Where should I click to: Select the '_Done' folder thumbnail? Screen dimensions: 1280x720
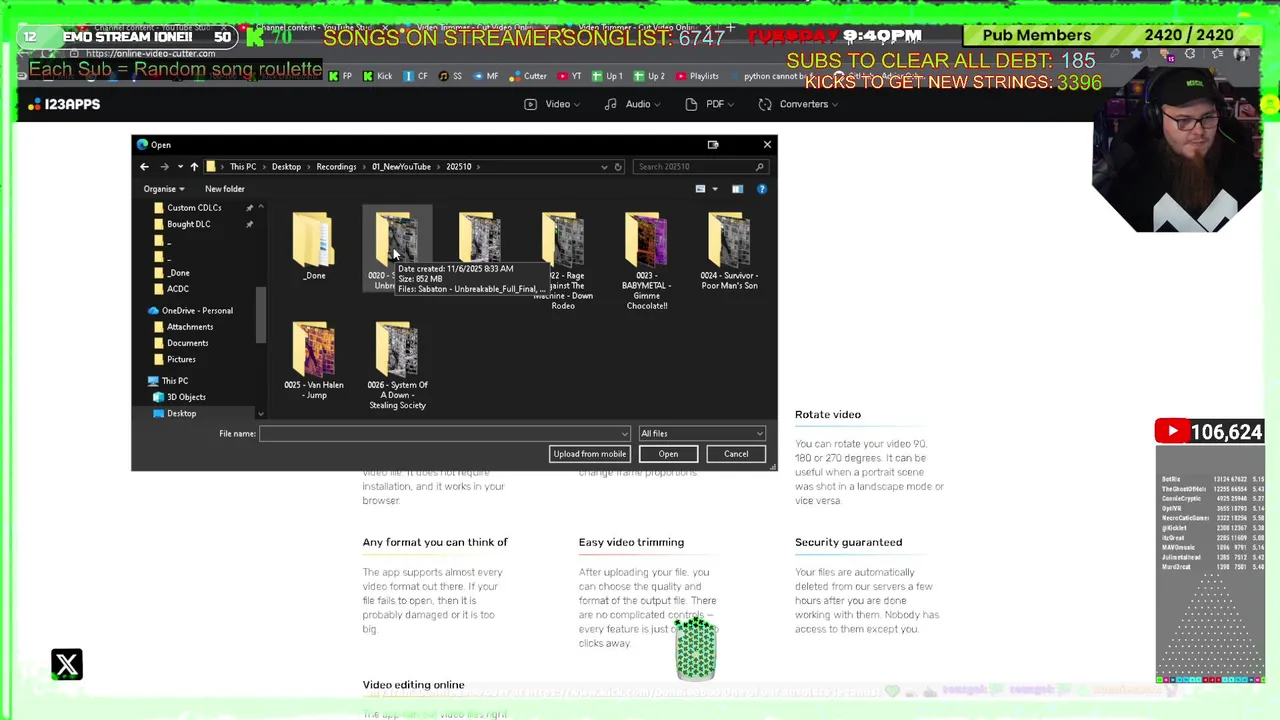[x=314, y=247]
